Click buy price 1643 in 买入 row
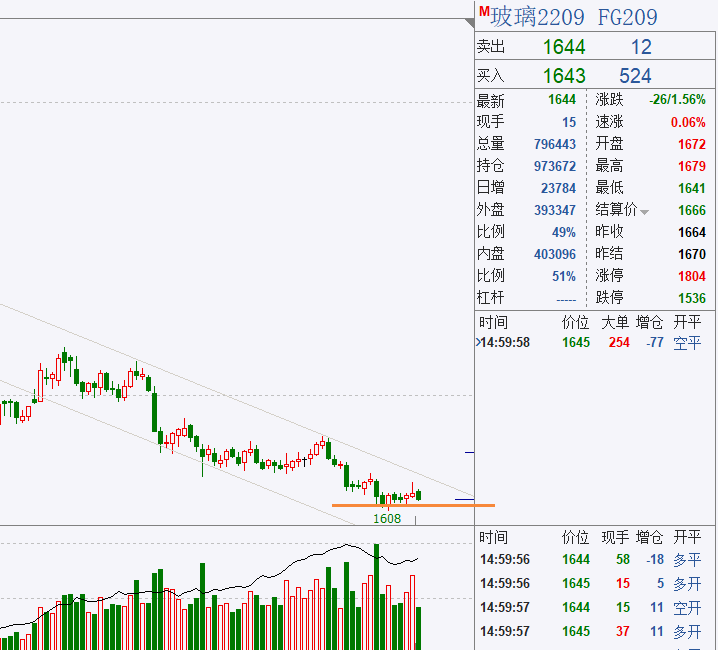This screenshot has height=650, width=718. [x=564, y=76]
